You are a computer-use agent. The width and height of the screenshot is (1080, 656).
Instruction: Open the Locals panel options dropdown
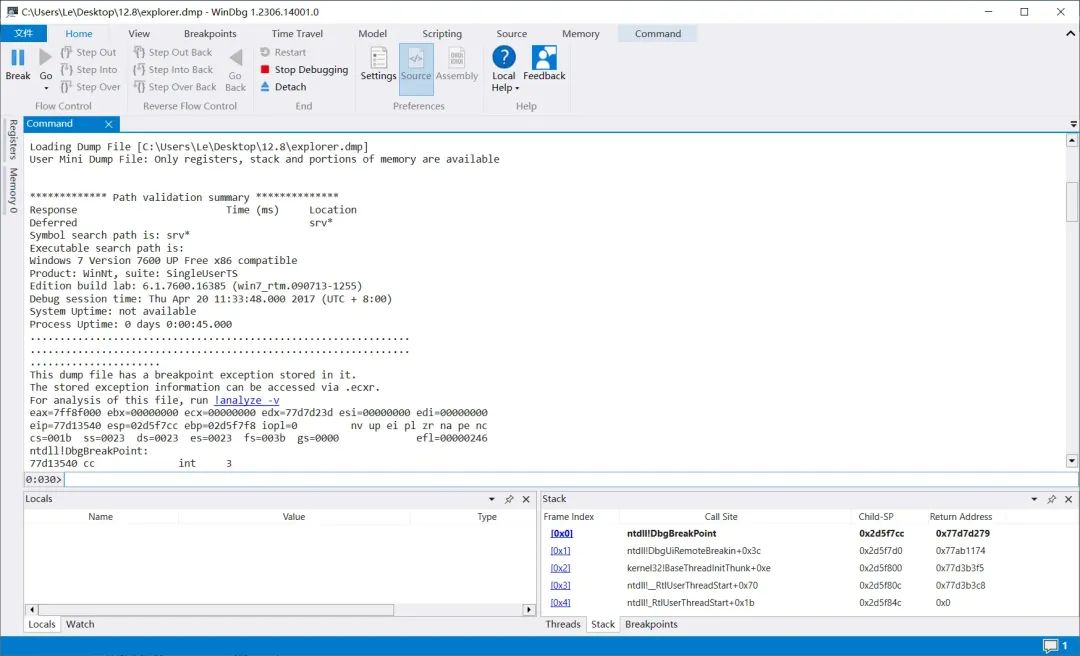pyautogui.click(x=491, y=499)
